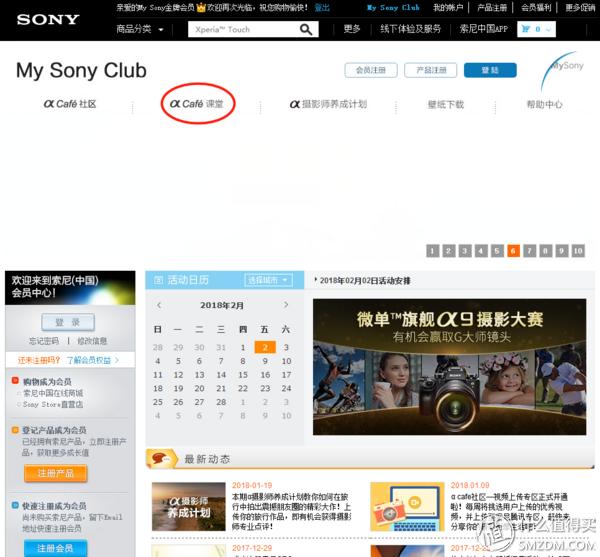Select banner slide 10

point(578,251)
